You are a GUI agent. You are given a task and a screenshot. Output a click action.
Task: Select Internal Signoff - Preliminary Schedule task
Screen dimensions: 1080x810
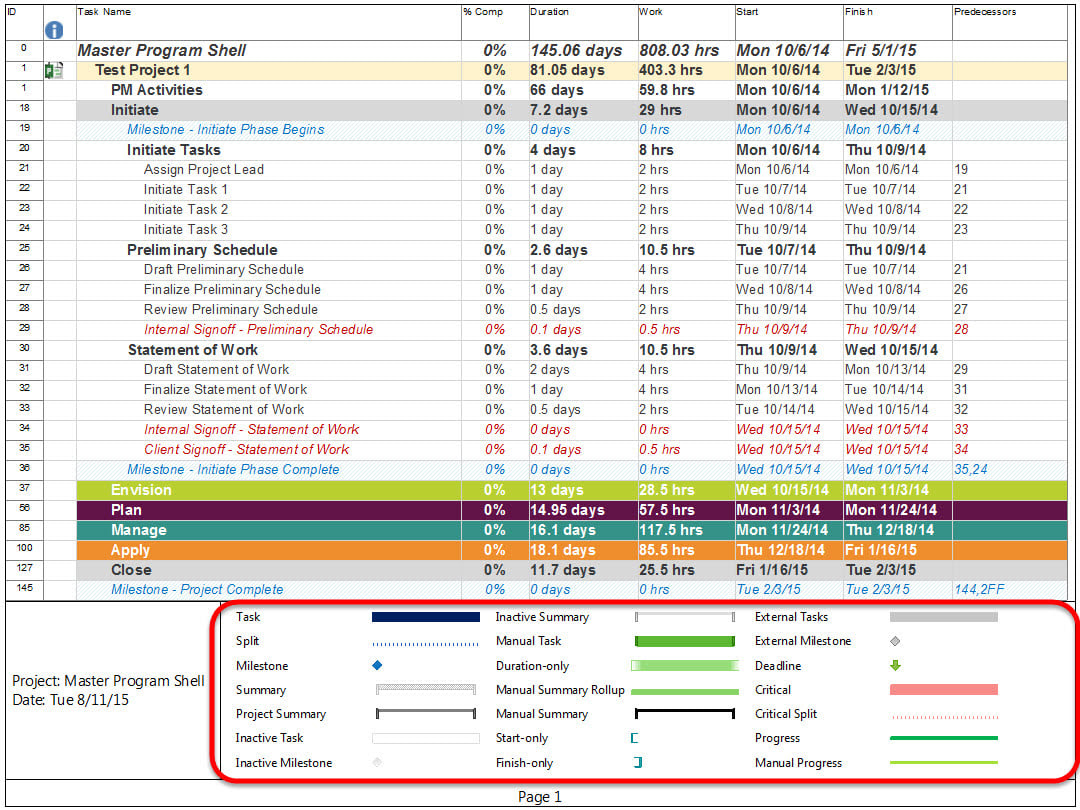point(537,329)
